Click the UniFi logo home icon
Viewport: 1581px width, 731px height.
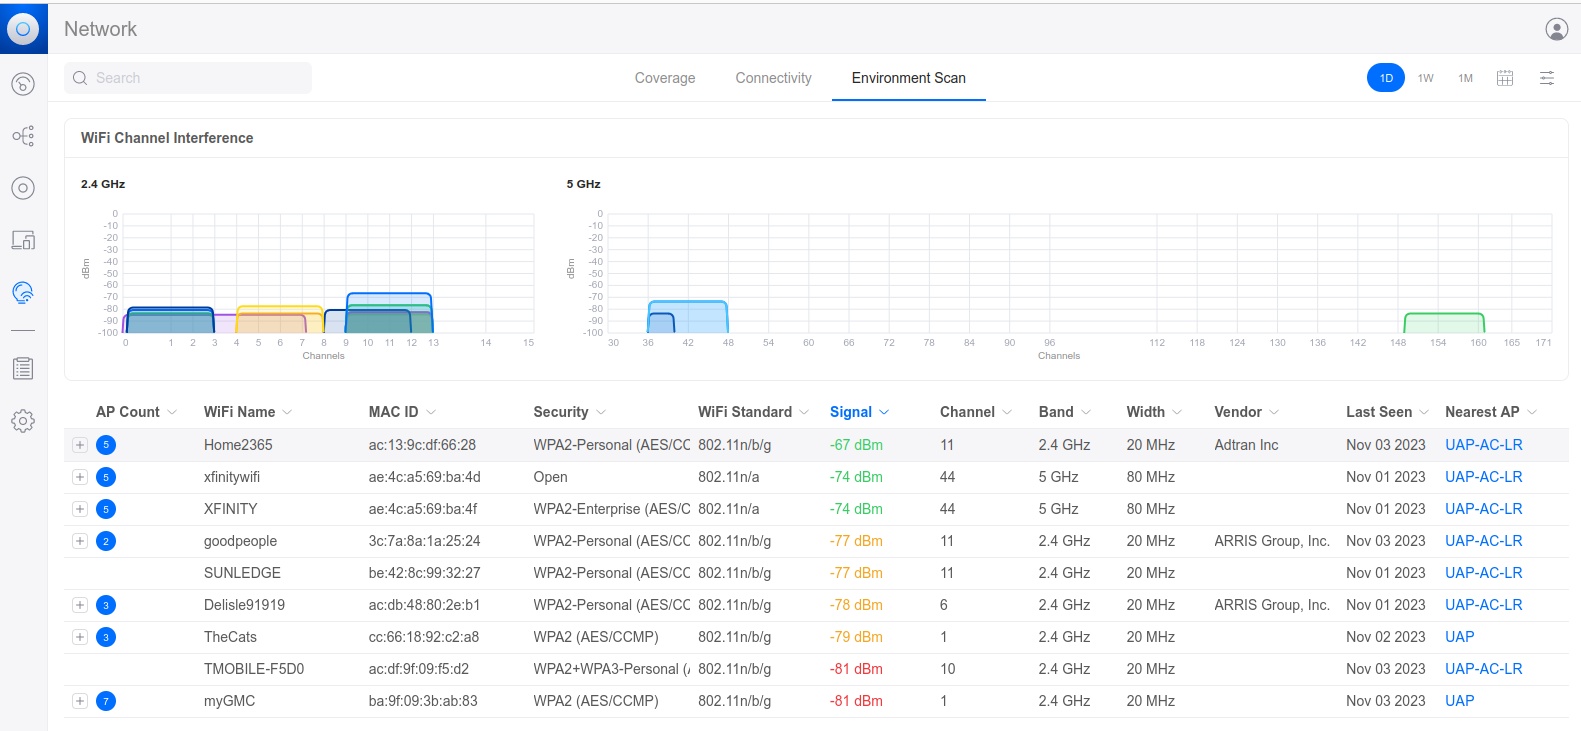click(23, 29)
